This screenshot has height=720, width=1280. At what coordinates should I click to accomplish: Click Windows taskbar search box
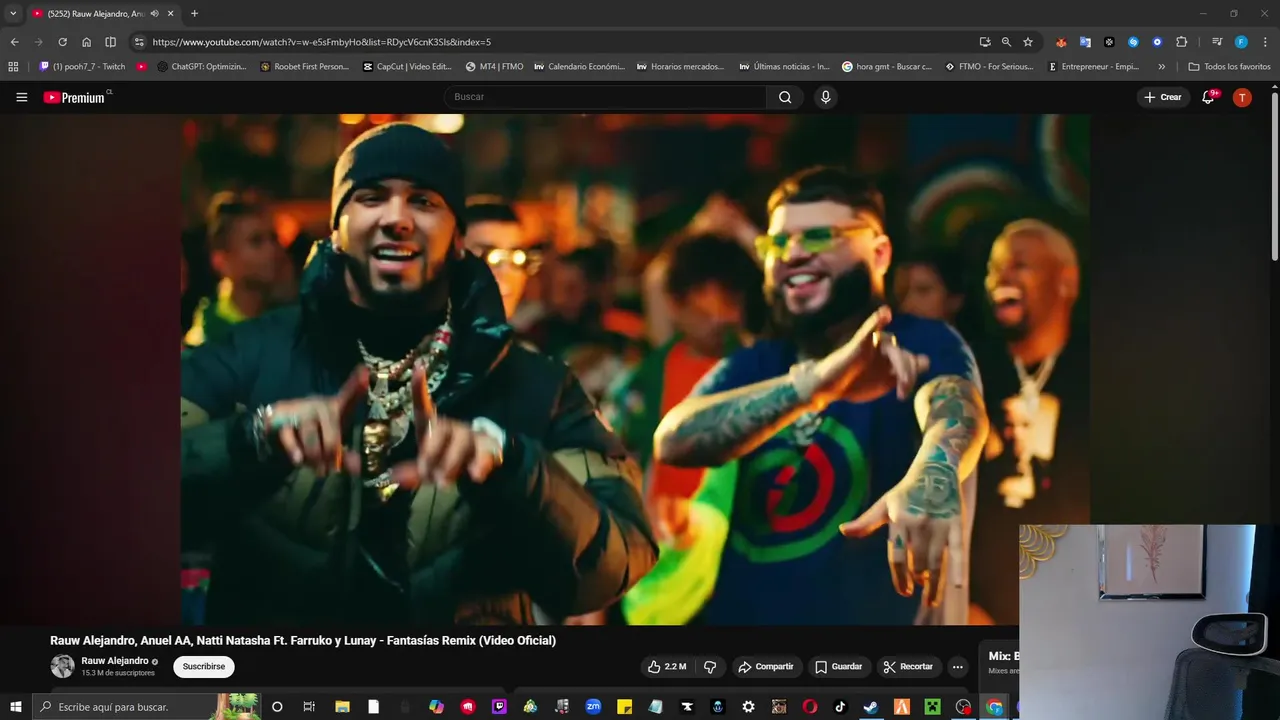146,707
